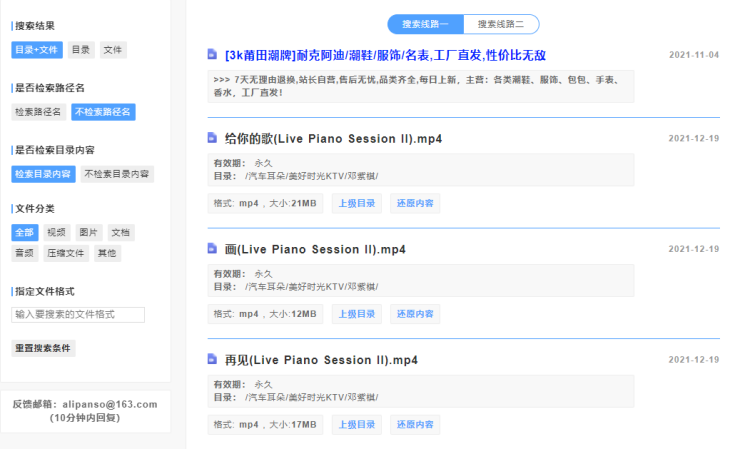Screen dimensions: 735x449
Task: Click the file icon beside 3k莆田潮牌 ad
Action: 212,54
